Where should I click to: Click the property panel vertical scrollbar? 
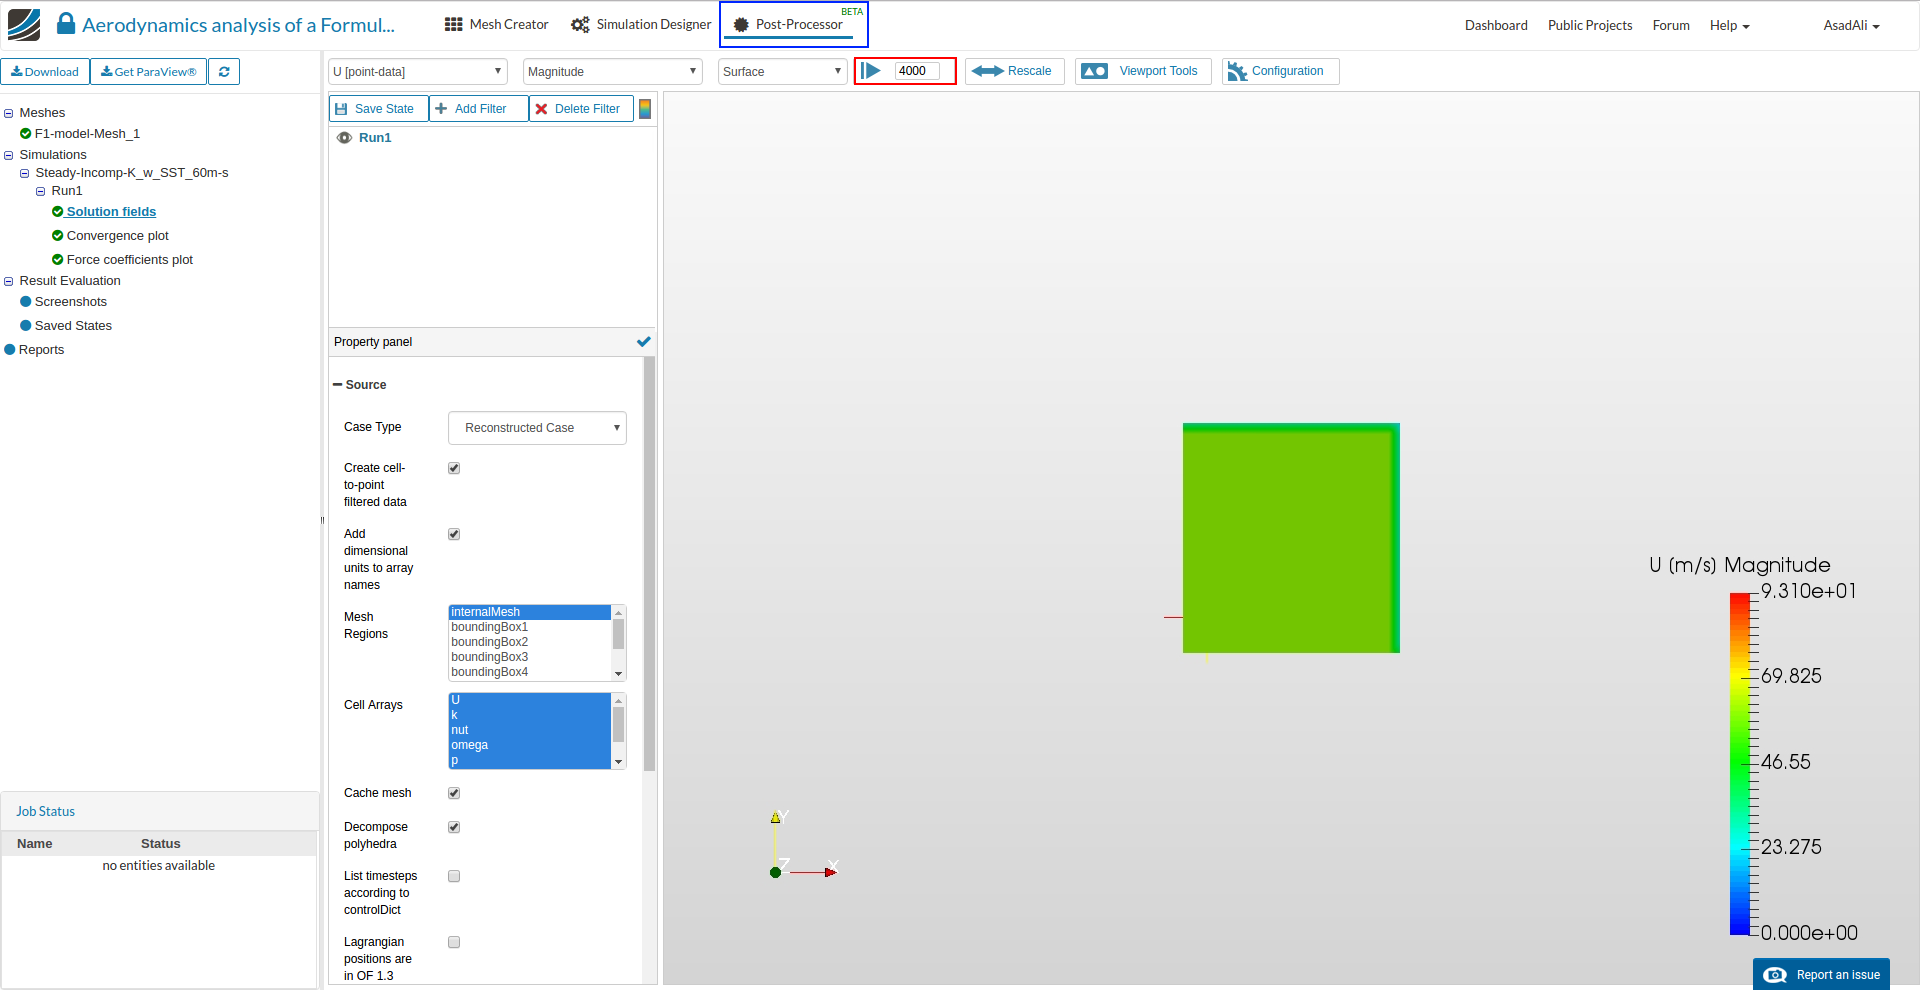649,564
